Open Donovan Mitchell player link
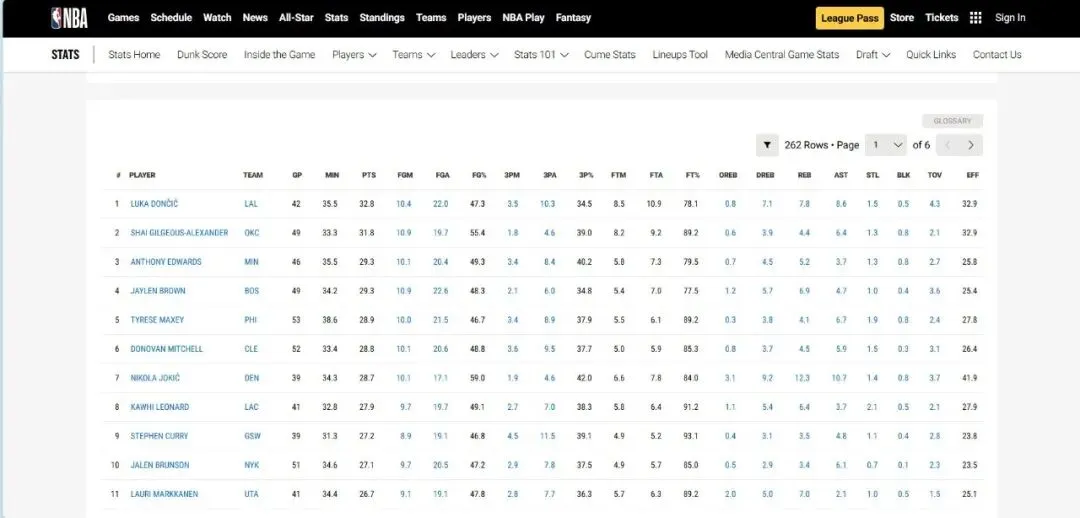 (167, 349)
